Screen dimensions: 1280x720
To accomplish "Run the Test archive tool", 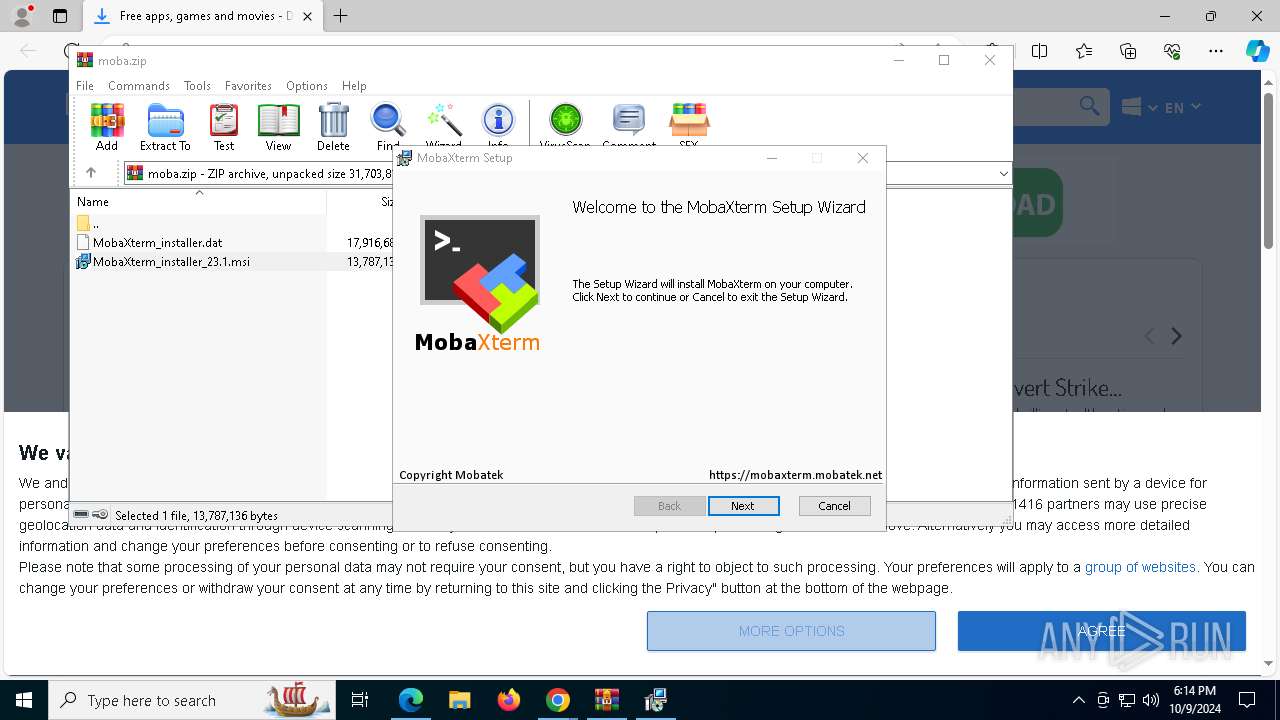I will (224, 127).
